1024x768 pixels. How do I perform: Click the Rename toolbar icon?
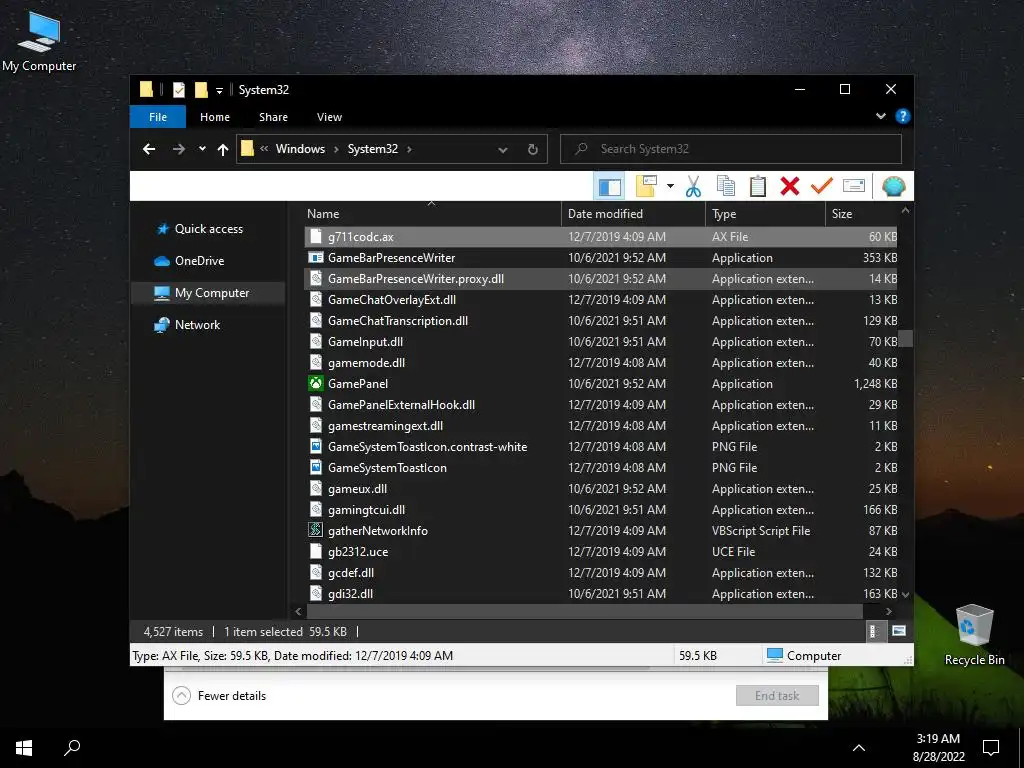pos(854,186)
